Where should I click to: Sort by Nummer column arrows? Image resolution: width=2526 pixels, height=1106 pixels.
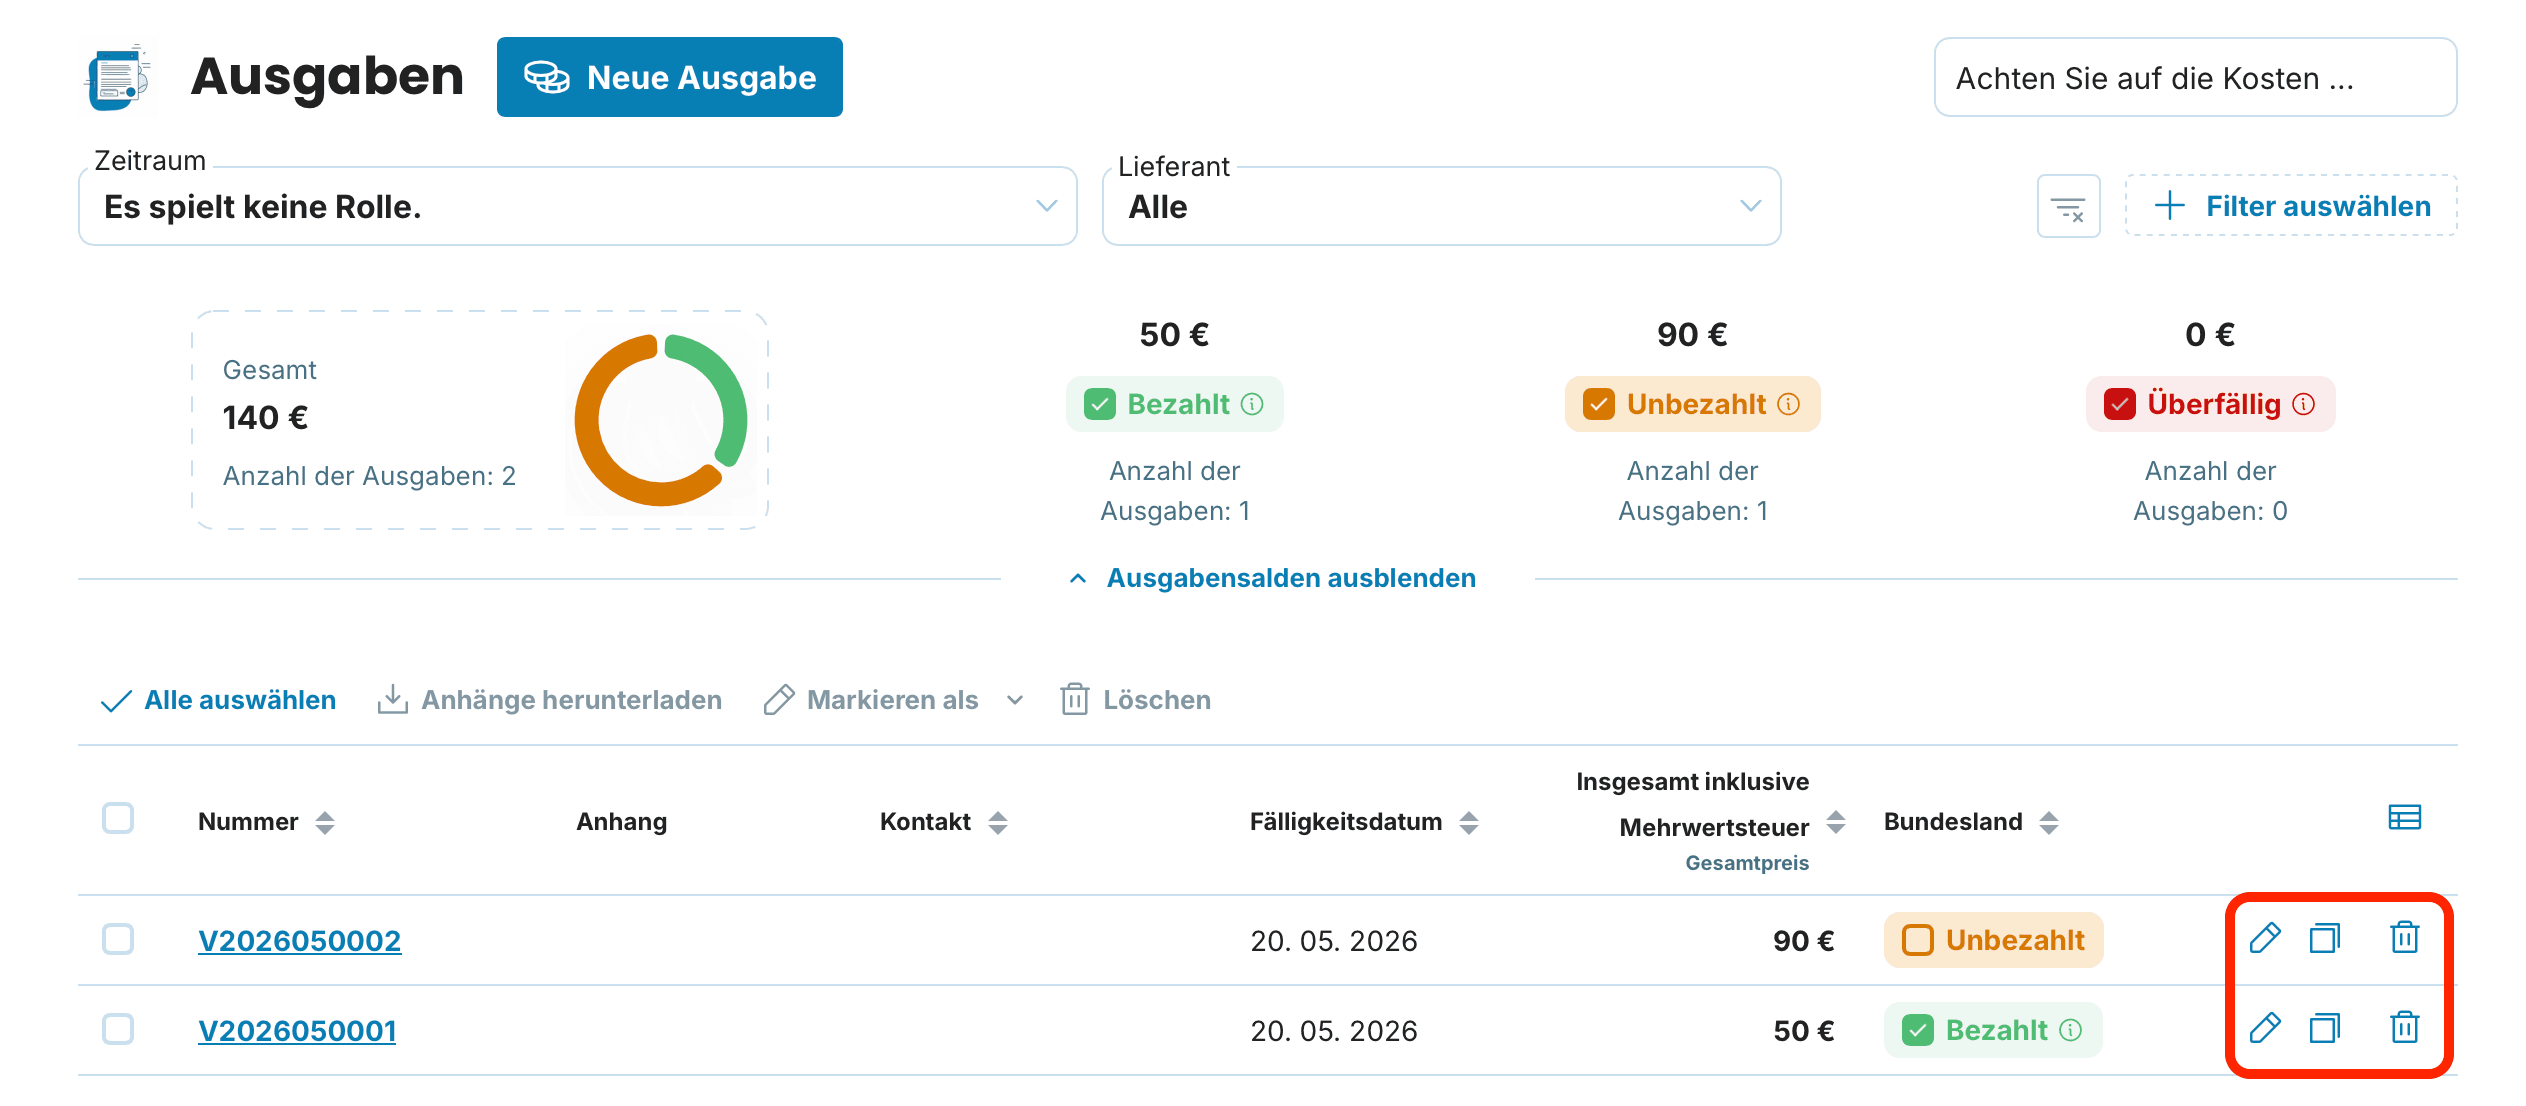[x=324, y=823]
